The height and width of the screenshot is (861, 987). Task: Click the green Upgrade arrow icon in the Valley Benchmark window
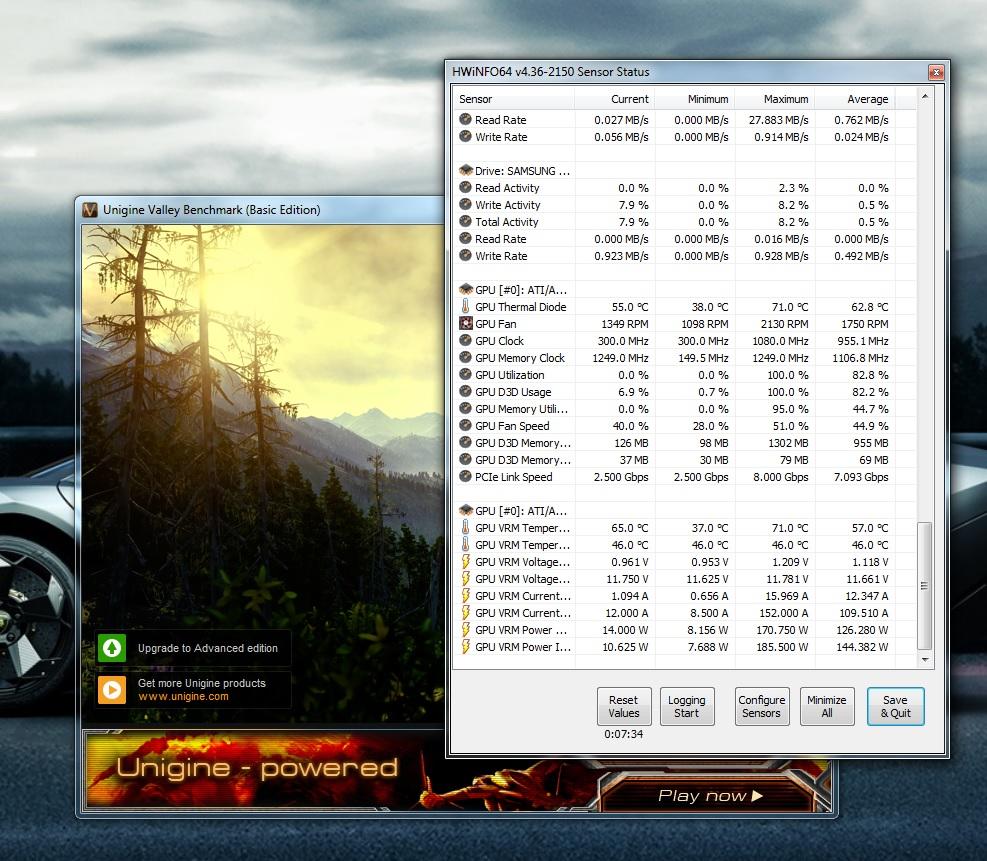coord(112,648)
